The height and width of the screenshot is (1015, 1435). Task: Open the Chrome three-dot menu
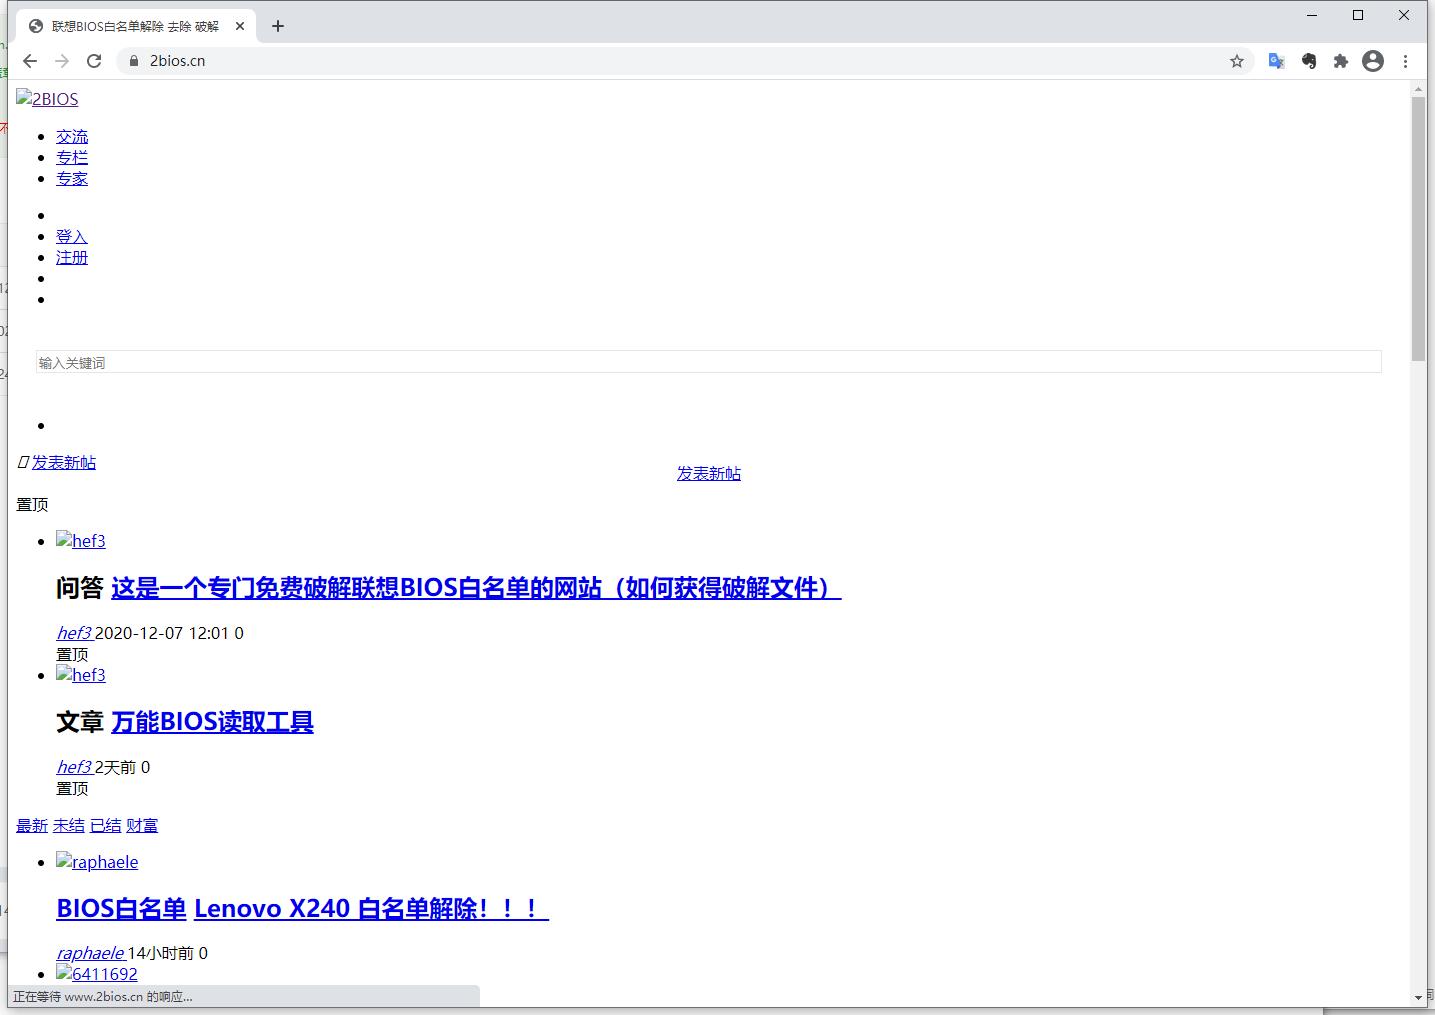tap(1405, 61)
